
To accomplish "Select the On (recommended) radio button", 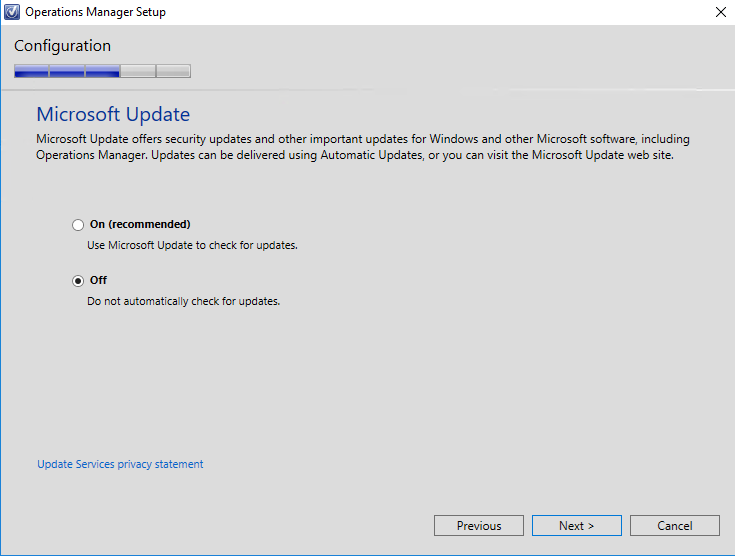I will tap(78, 225).
